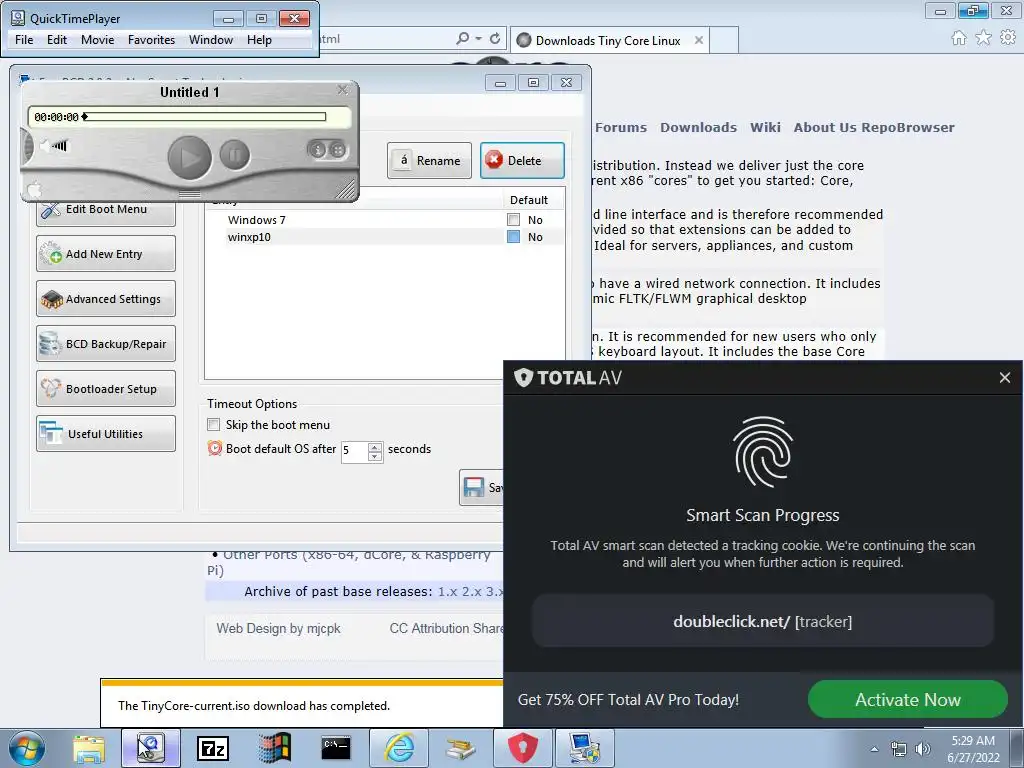The height and width of the screenshot is (768, 1024).
Task: Open the command prompt taskbar icon
Action: pos(336,748)
